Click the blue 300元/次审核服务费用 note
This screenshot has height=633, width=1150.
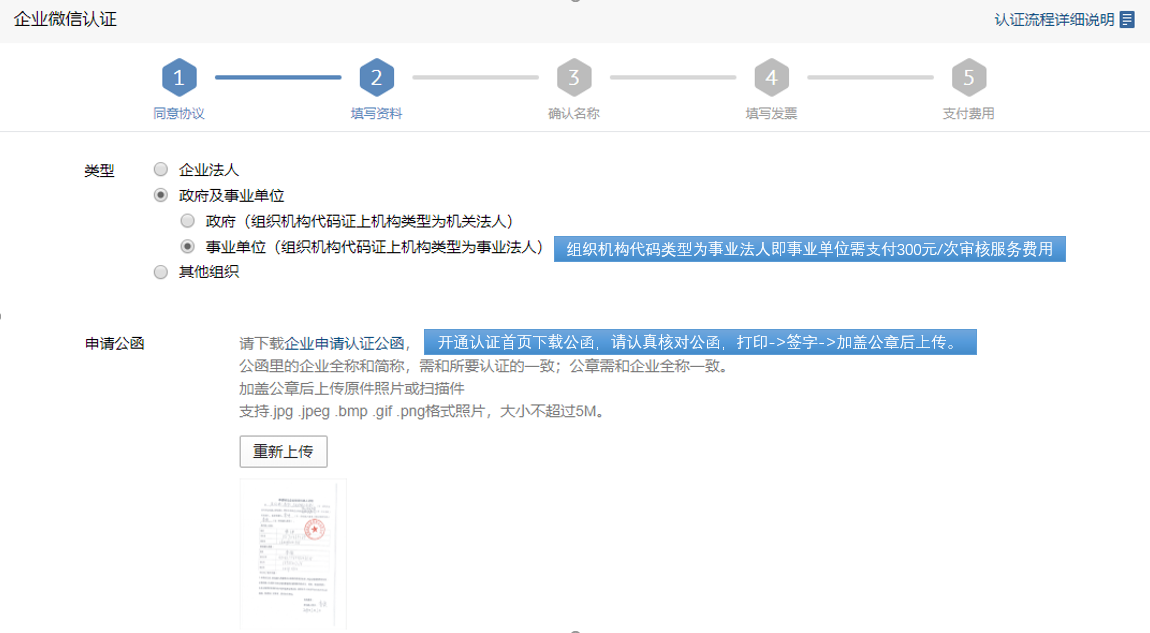tap(810, 249)
